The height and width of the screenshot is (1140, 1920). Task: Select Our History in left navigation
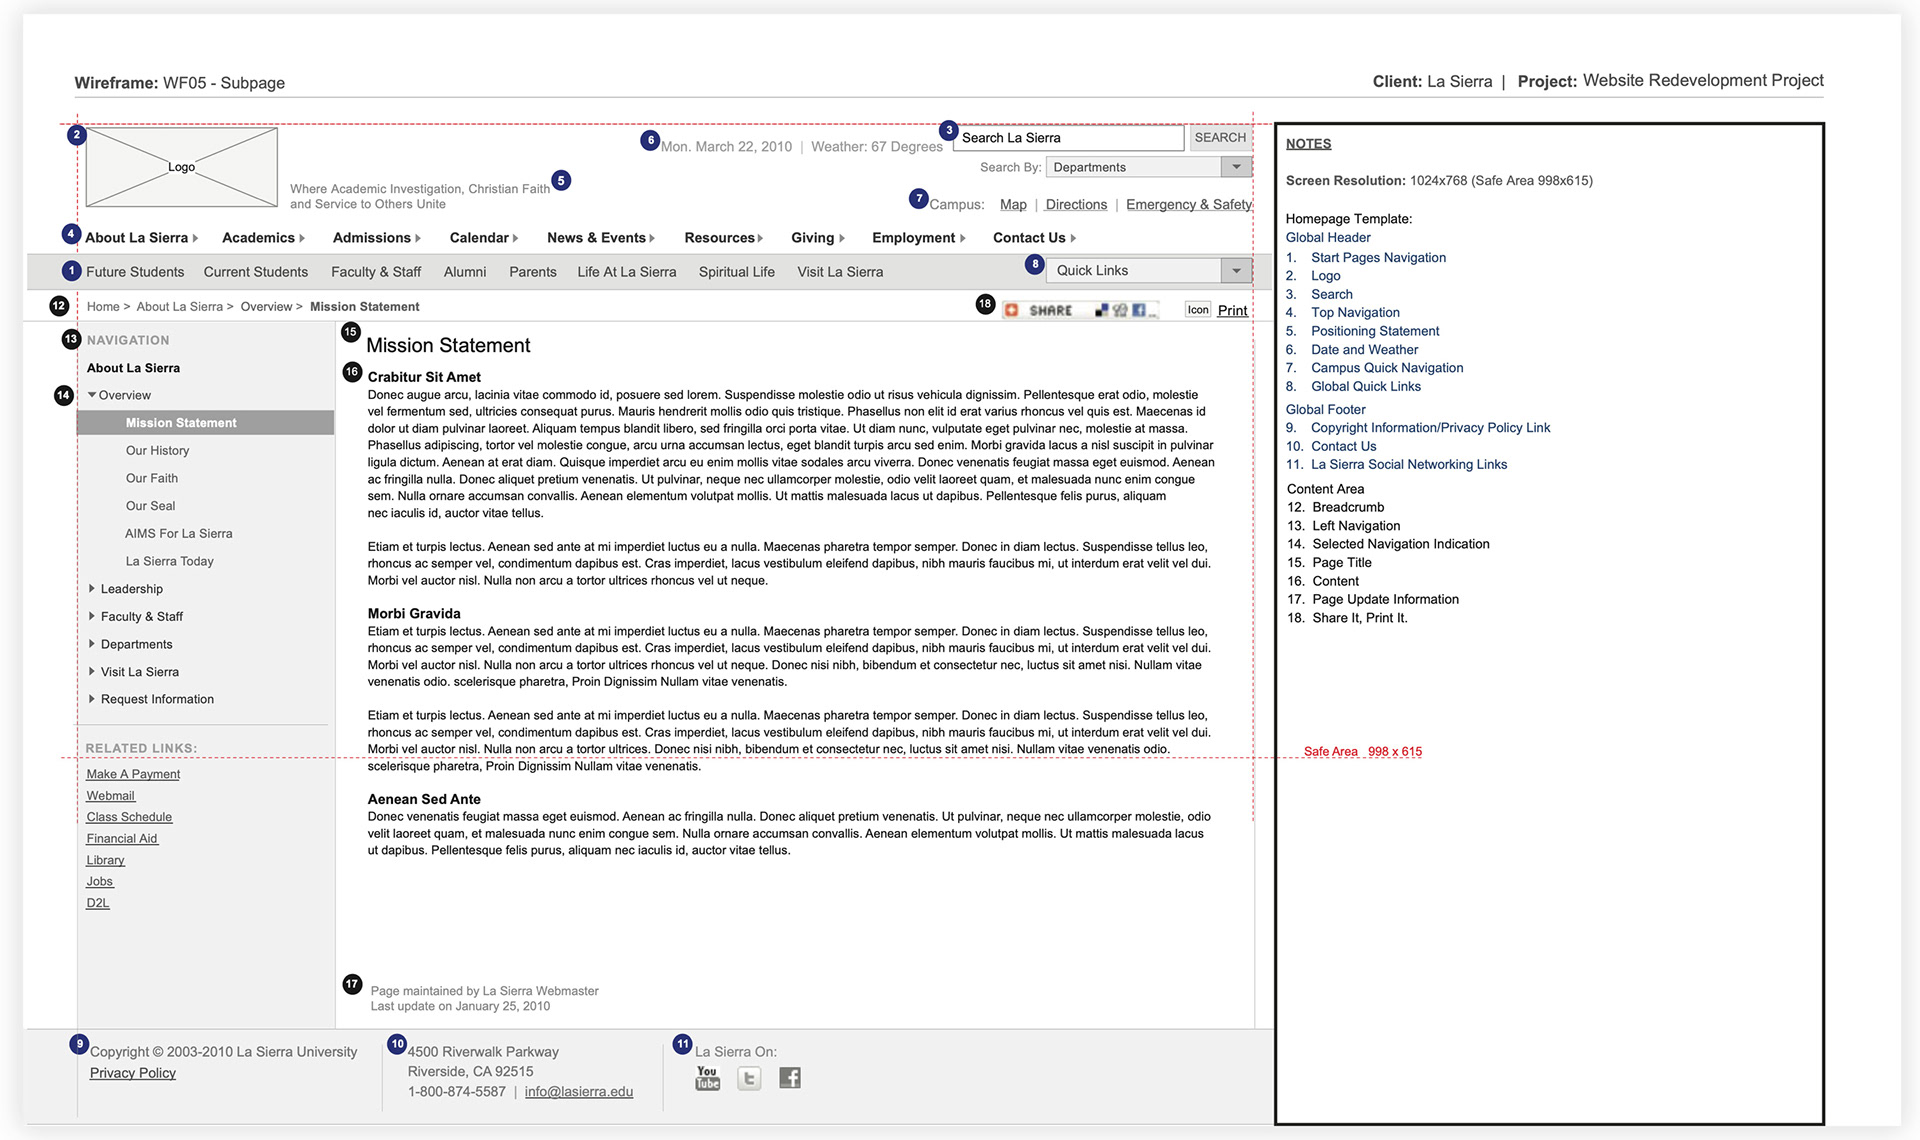pos(157,451)
